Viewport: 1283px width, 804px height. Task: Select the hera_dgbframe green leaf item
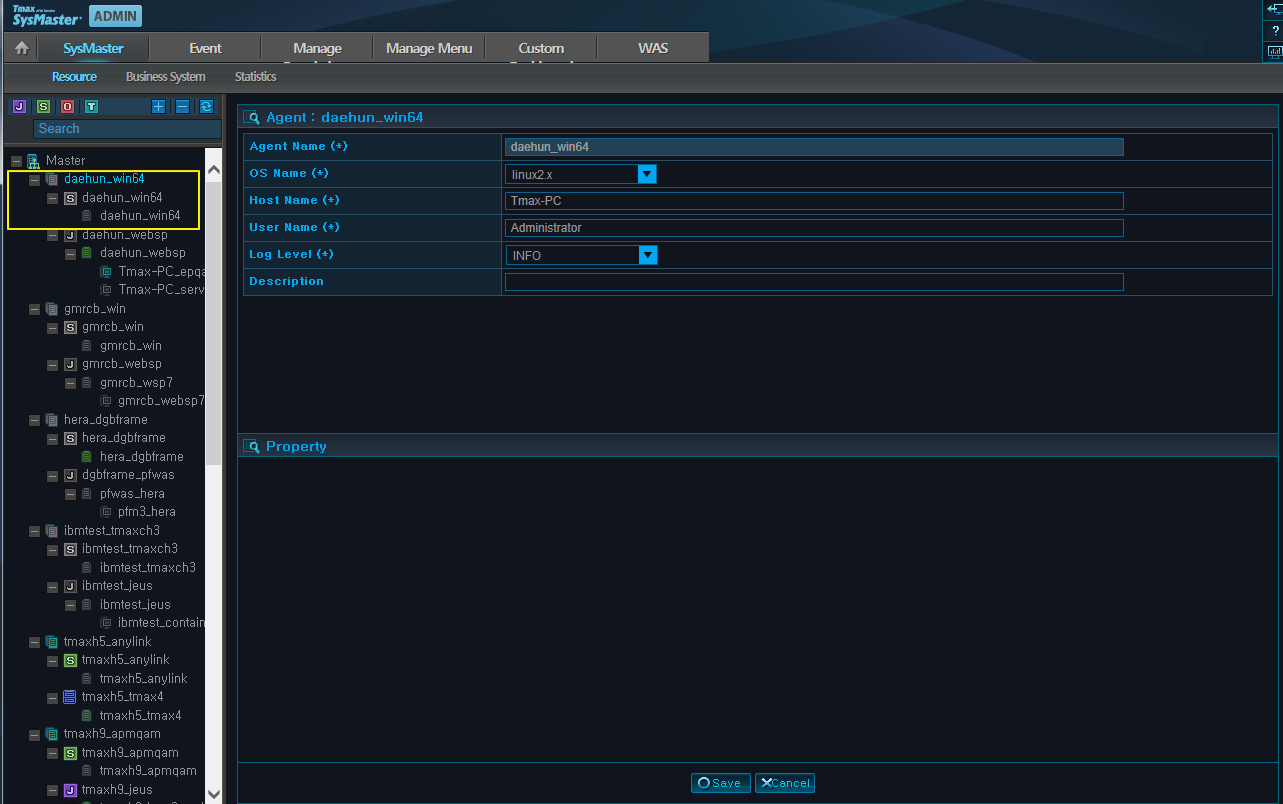coord(142,457)
